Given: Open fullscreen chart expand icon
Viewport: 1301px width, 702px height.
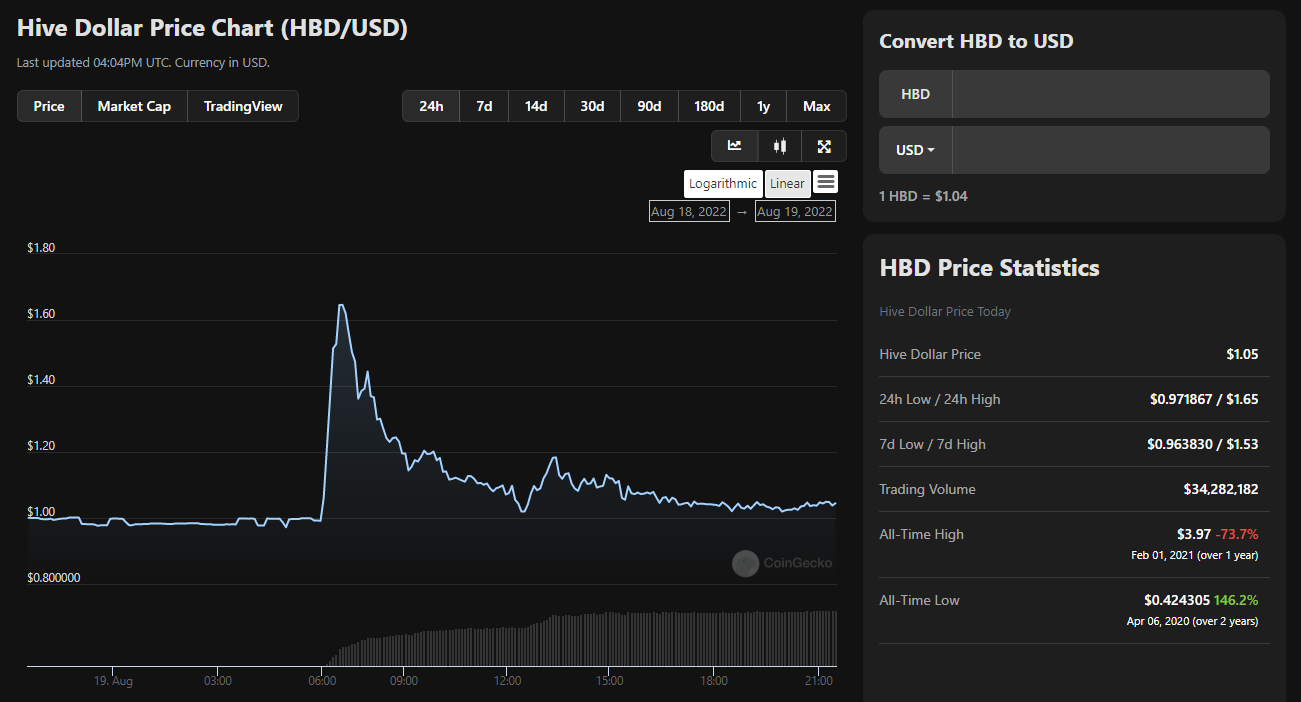Looking at the screenshot, I should (x=824, y=146).
